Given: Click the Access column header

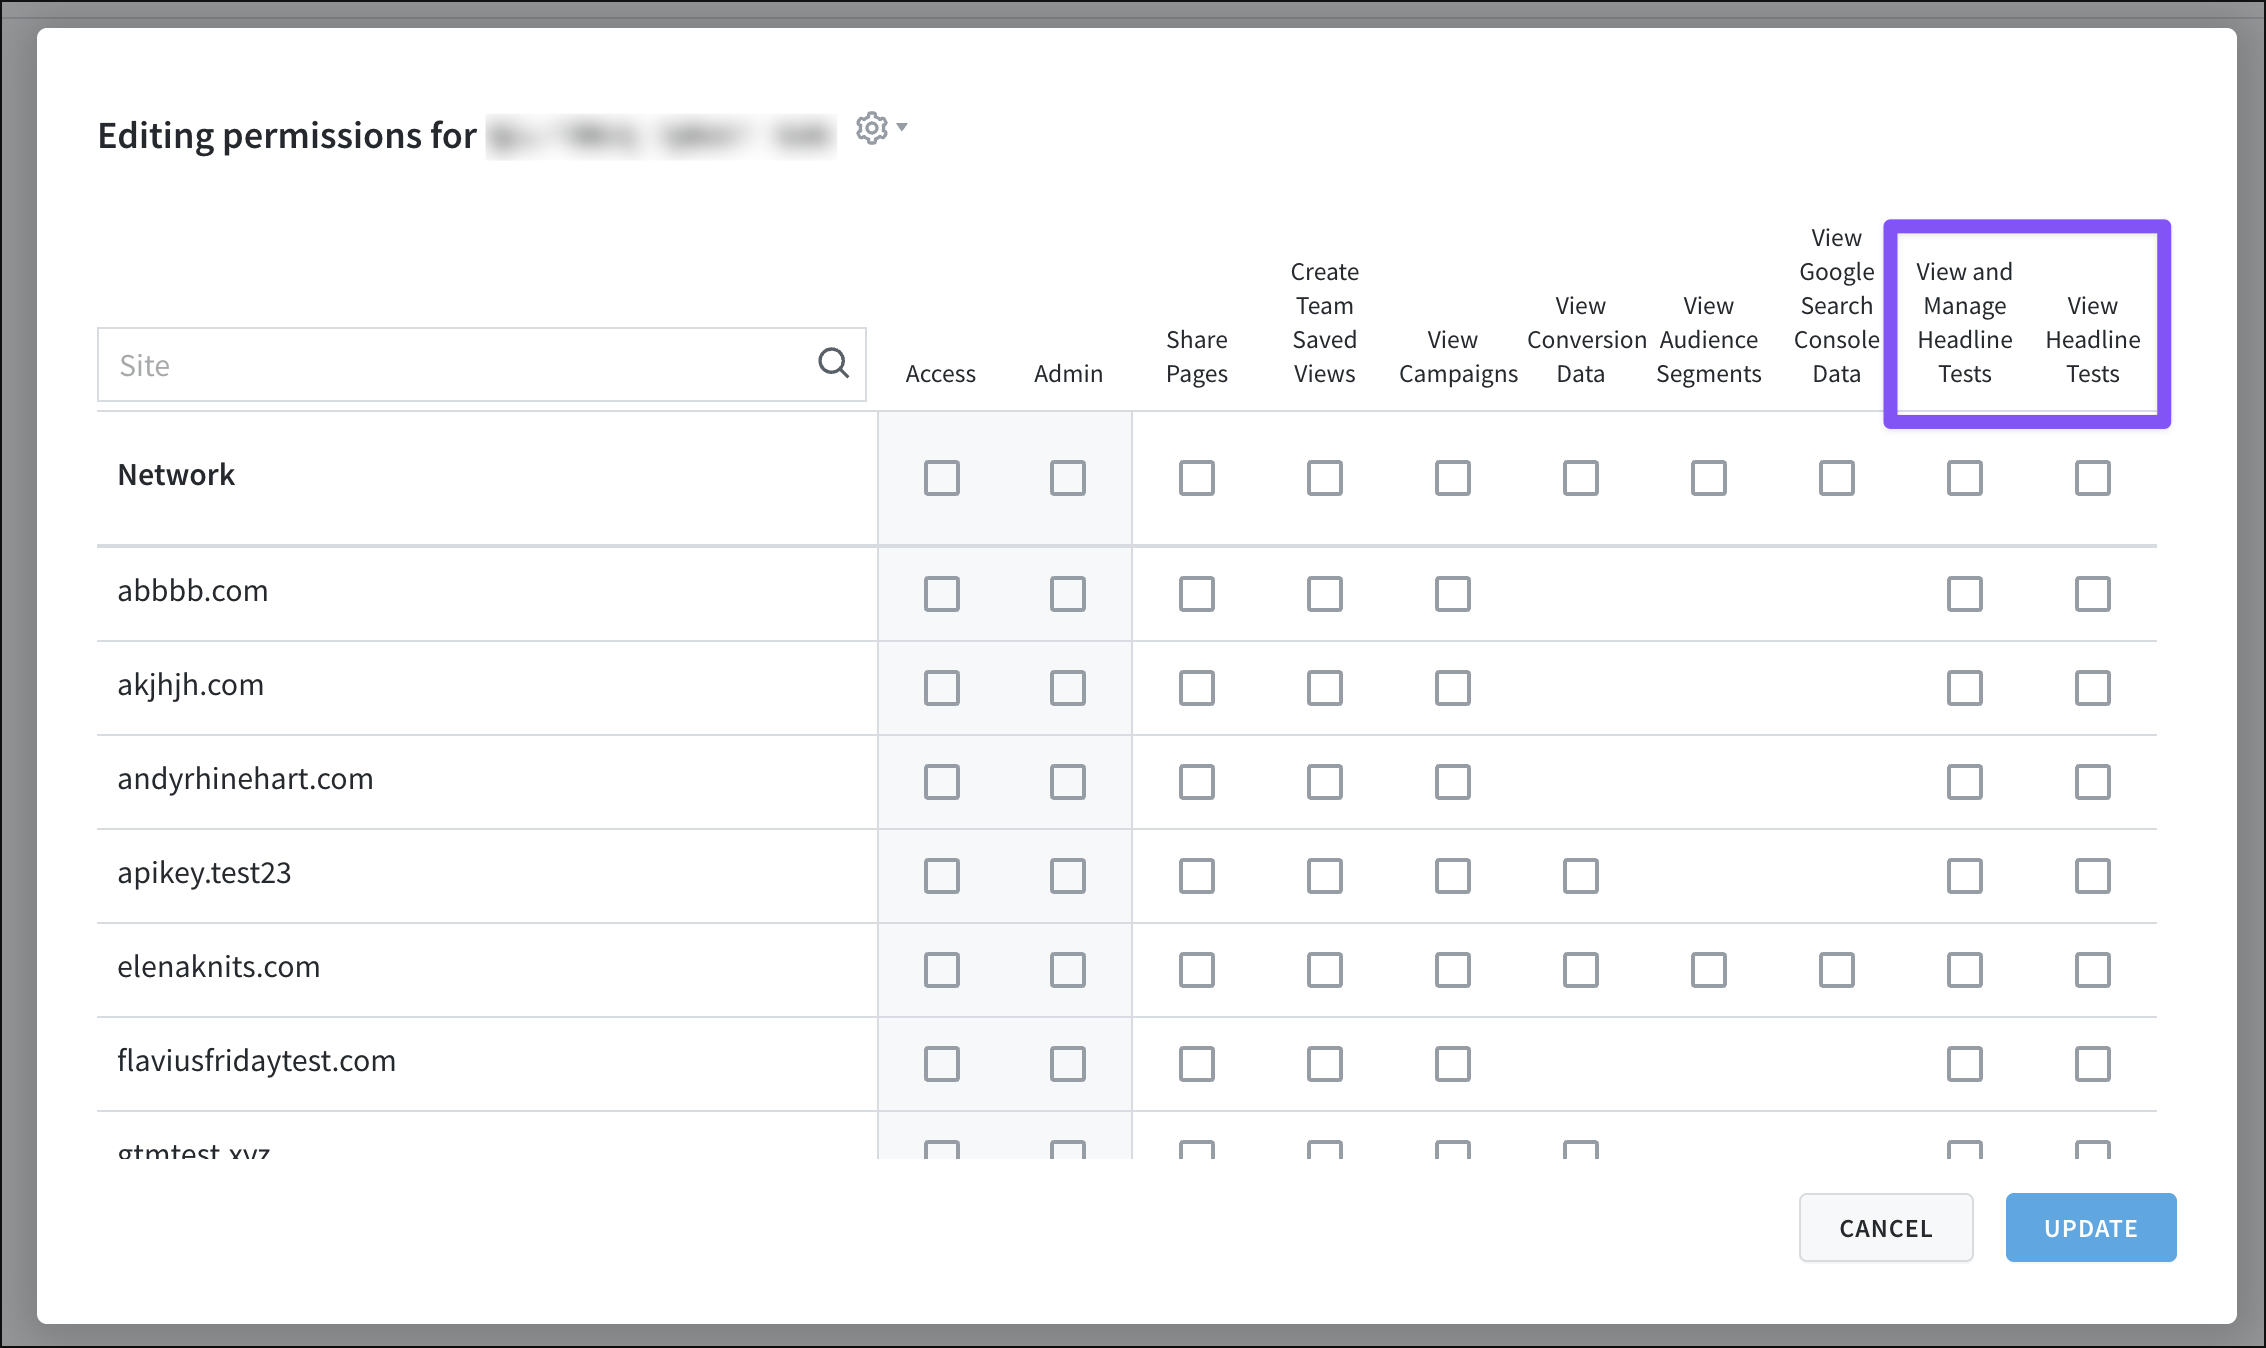Looking at the screenshot, I should pyautogui.click(x=941, y=374).
